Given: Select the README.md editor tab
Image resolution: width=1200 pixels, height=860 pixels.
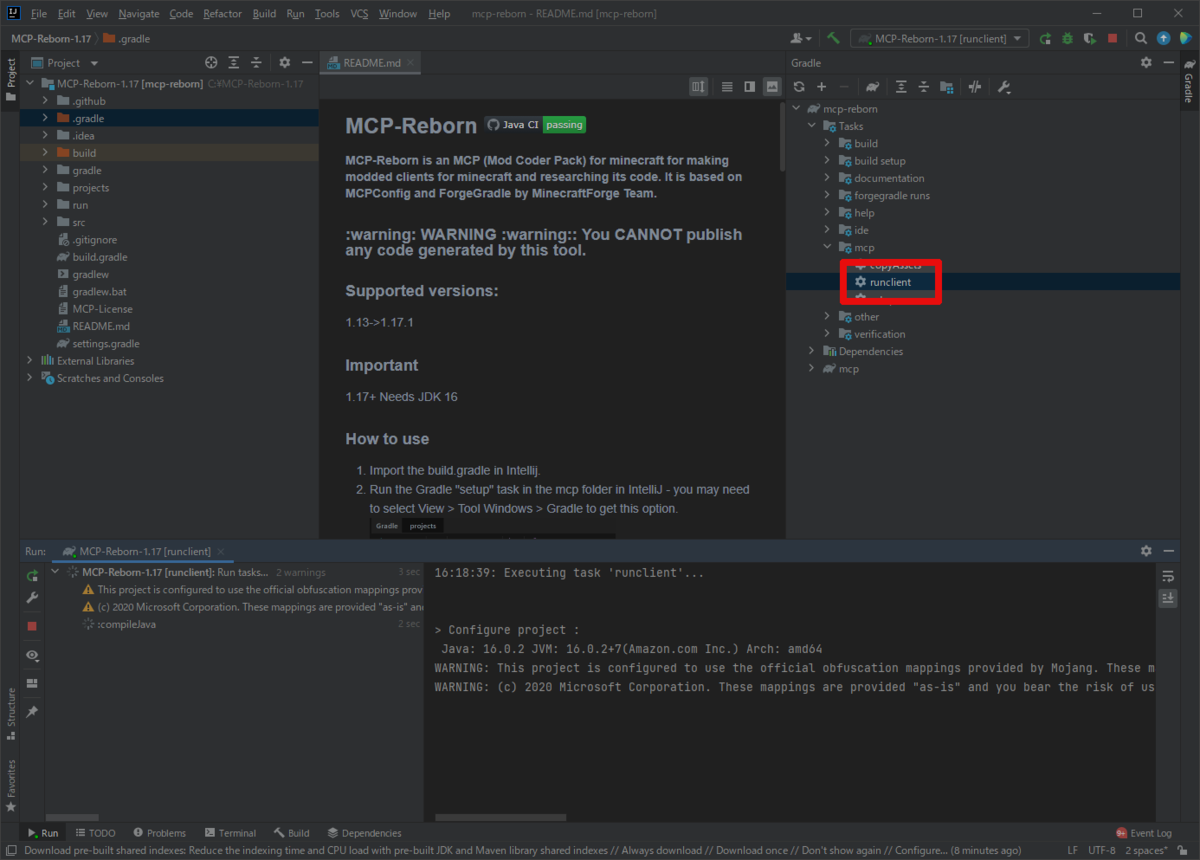Looking at the screenshot, I should 371,62.
